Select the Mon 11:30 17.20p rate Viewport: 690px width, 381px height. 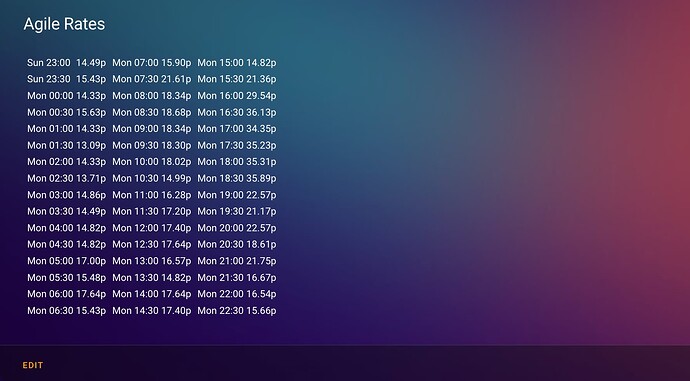(x=152, y=212)
